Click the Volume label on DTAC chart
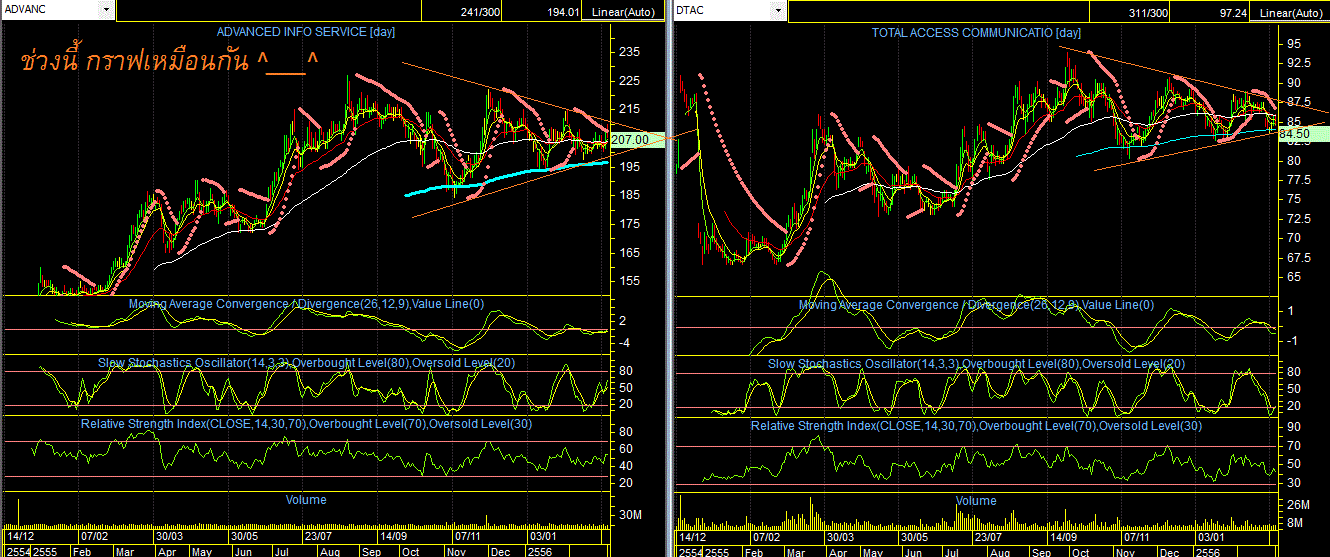This screenshot has height=557, width=1330. [x=976, y=500]
